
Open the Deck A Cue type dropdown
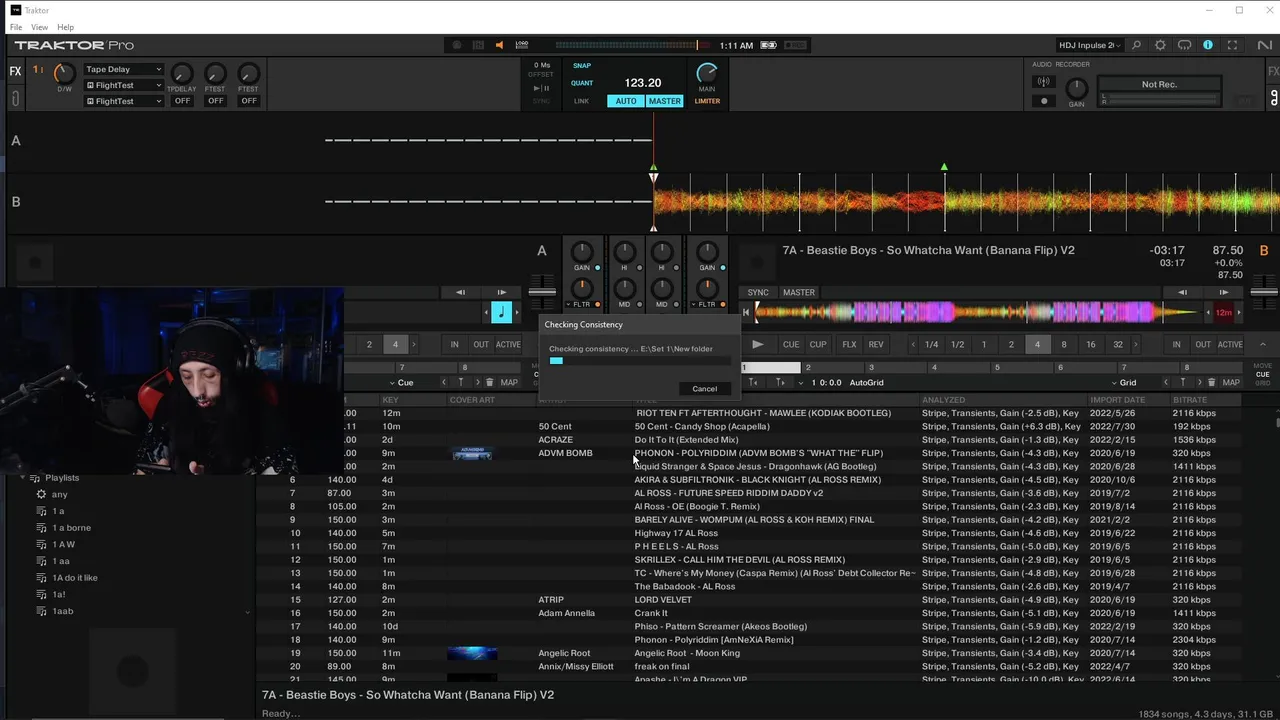tap(404, 382)
